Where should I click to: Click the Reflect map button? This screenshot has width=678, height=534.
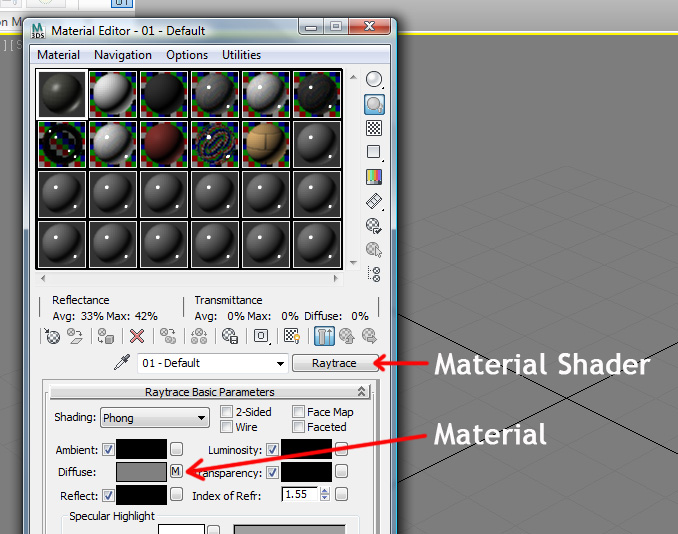pos(176,494)
